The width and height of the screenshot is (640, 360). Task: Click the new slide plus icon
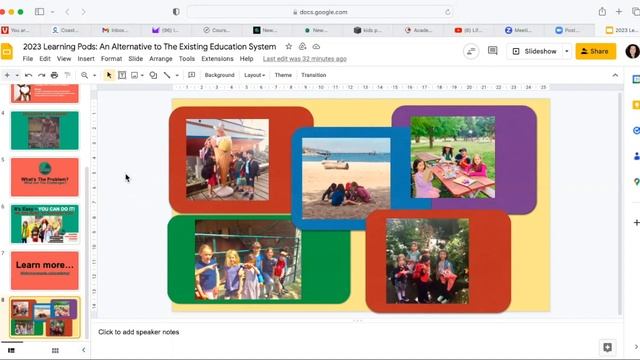coord(7,75)
